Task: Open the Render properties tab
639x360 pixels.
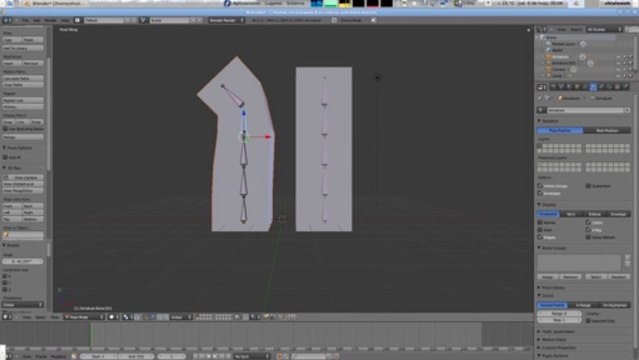Action: coord(553,87)
